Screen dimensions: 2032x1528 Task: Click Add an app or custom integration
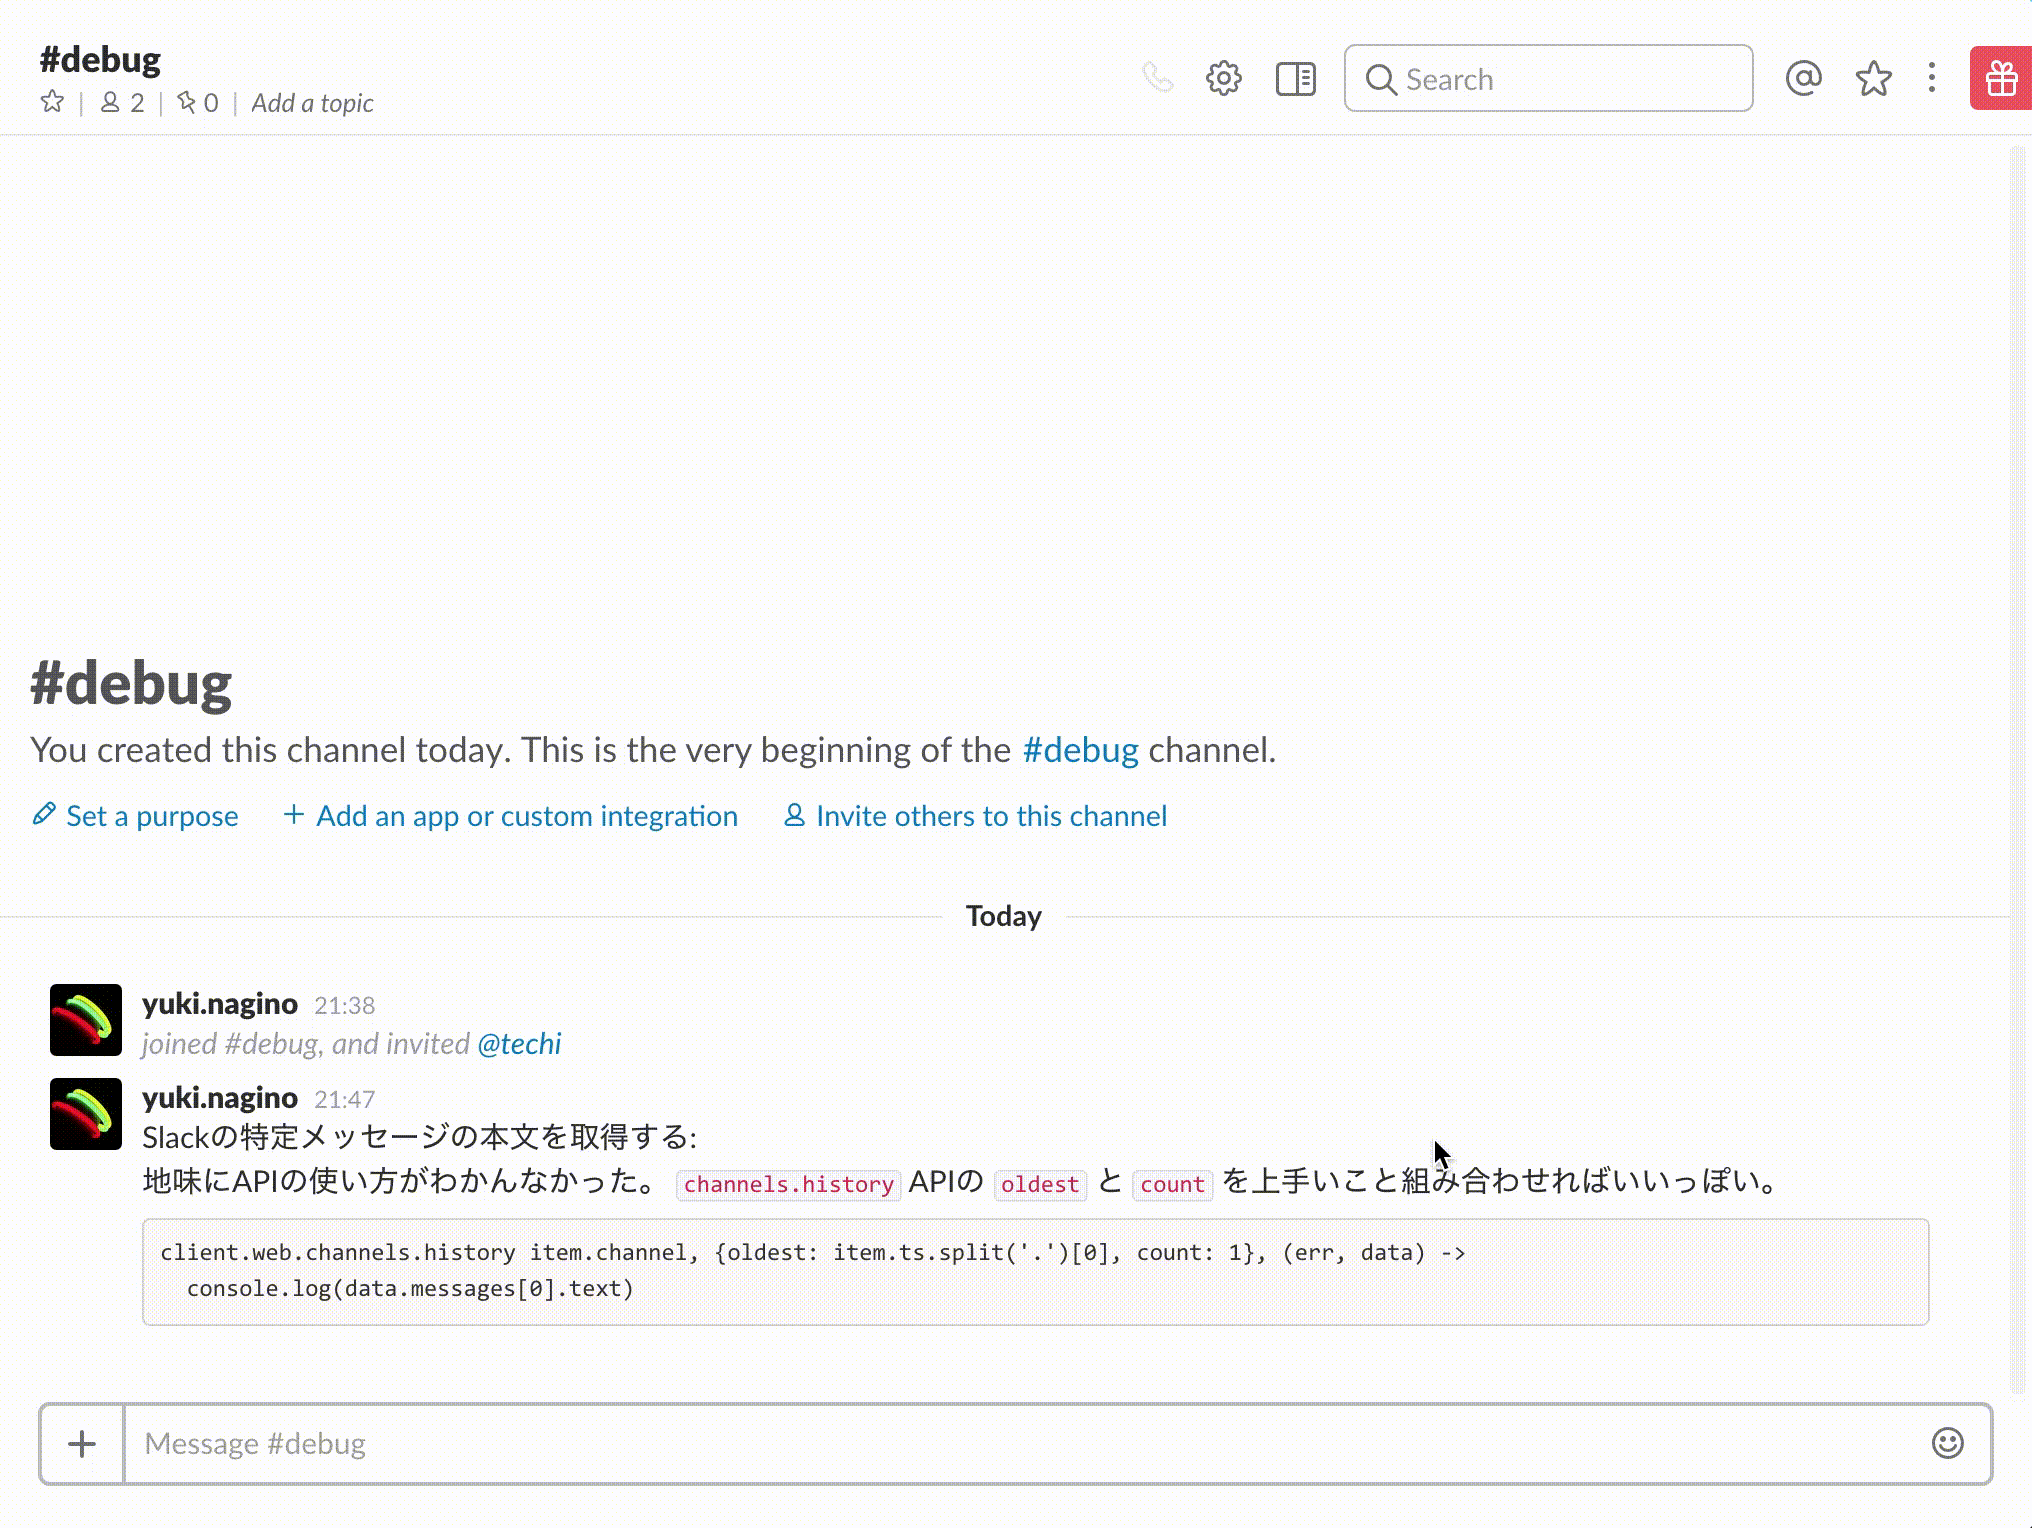click(x=511, y=816)
